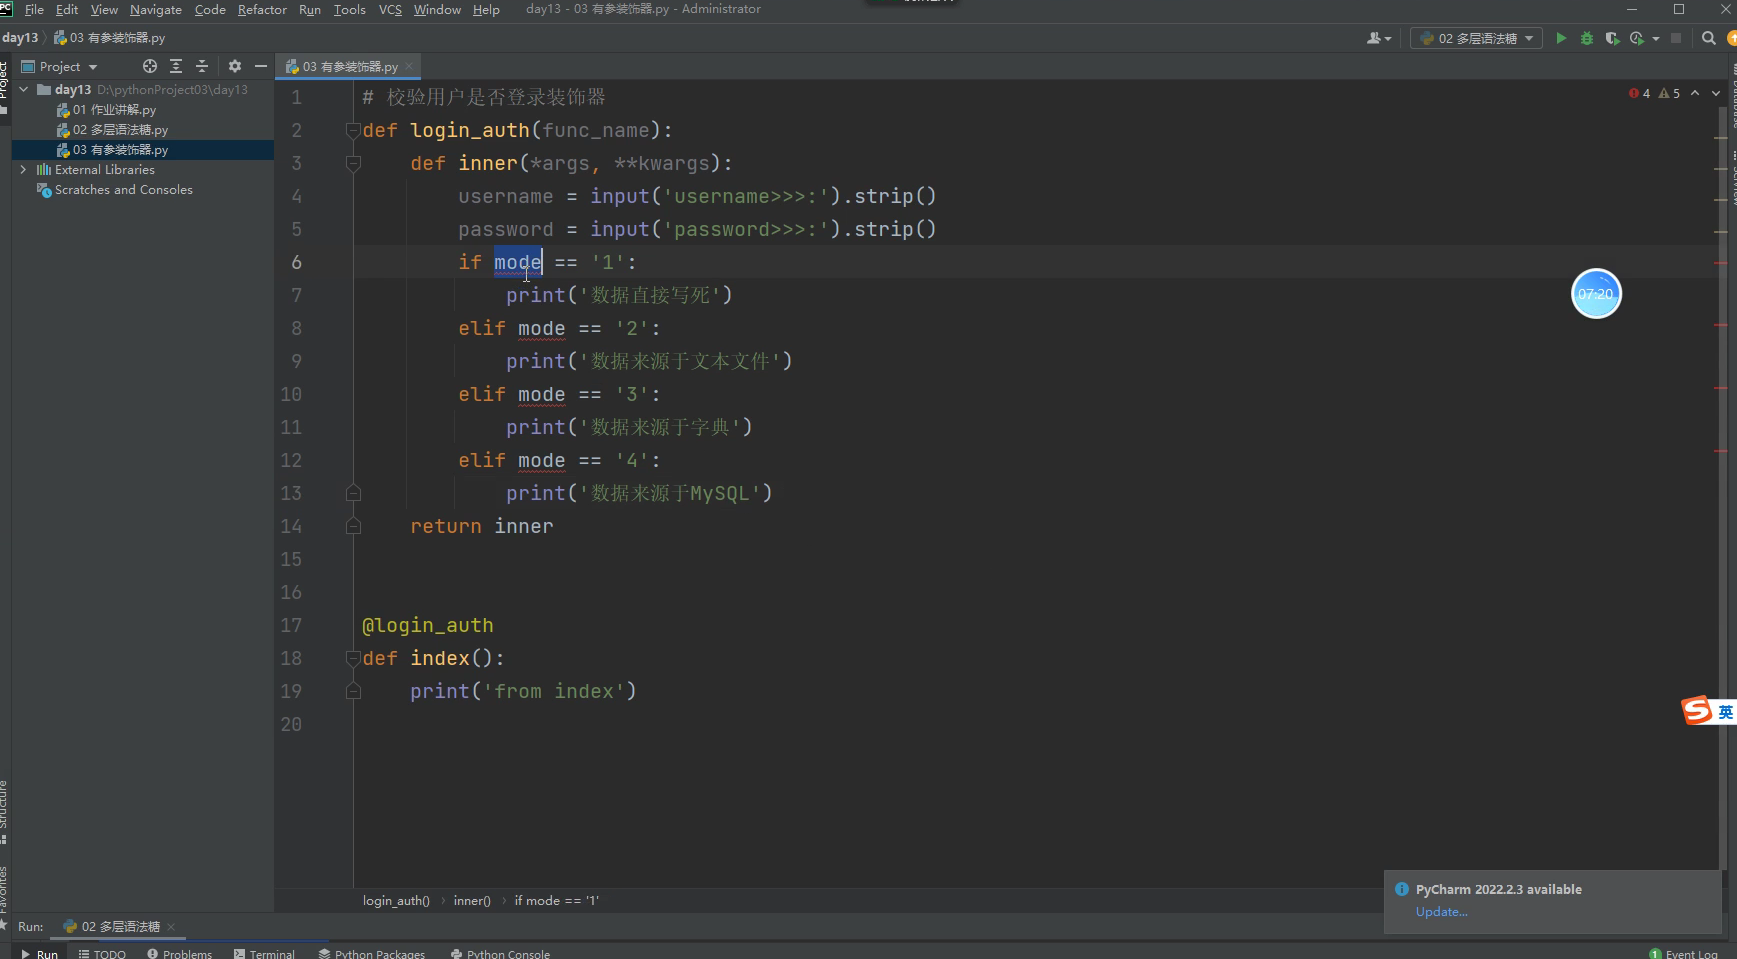This screenshot has width=1737, height=959.
Task: Open the Structure side panel
Action: [4, 812]
